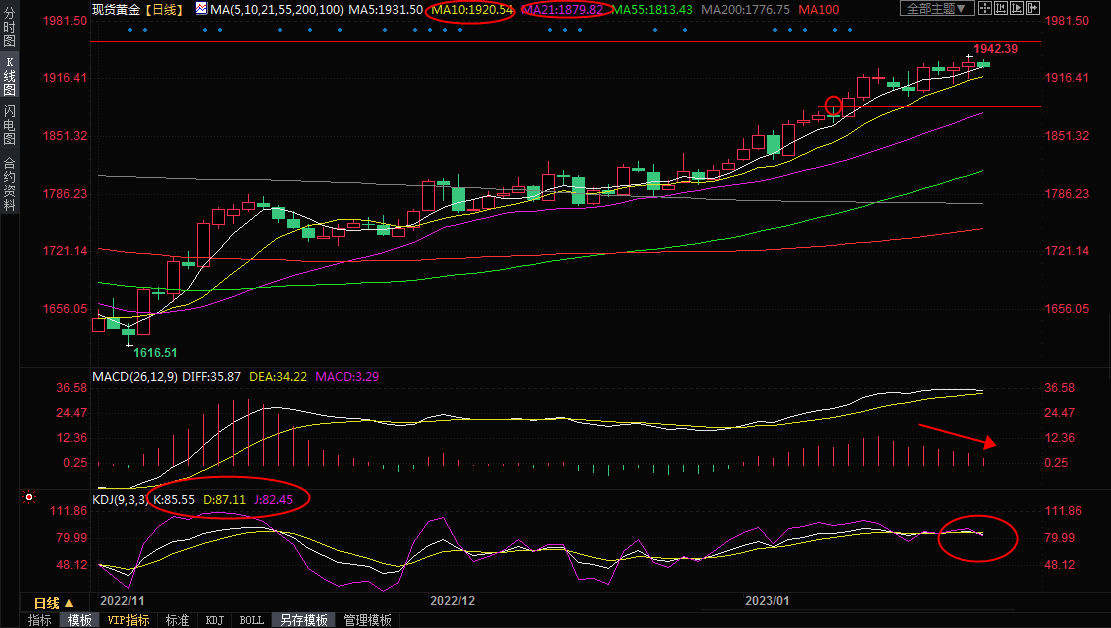This screenshot has height=628, width=1111.
Task: Apply the BOLL template
Action: click(x=251, y=620)
